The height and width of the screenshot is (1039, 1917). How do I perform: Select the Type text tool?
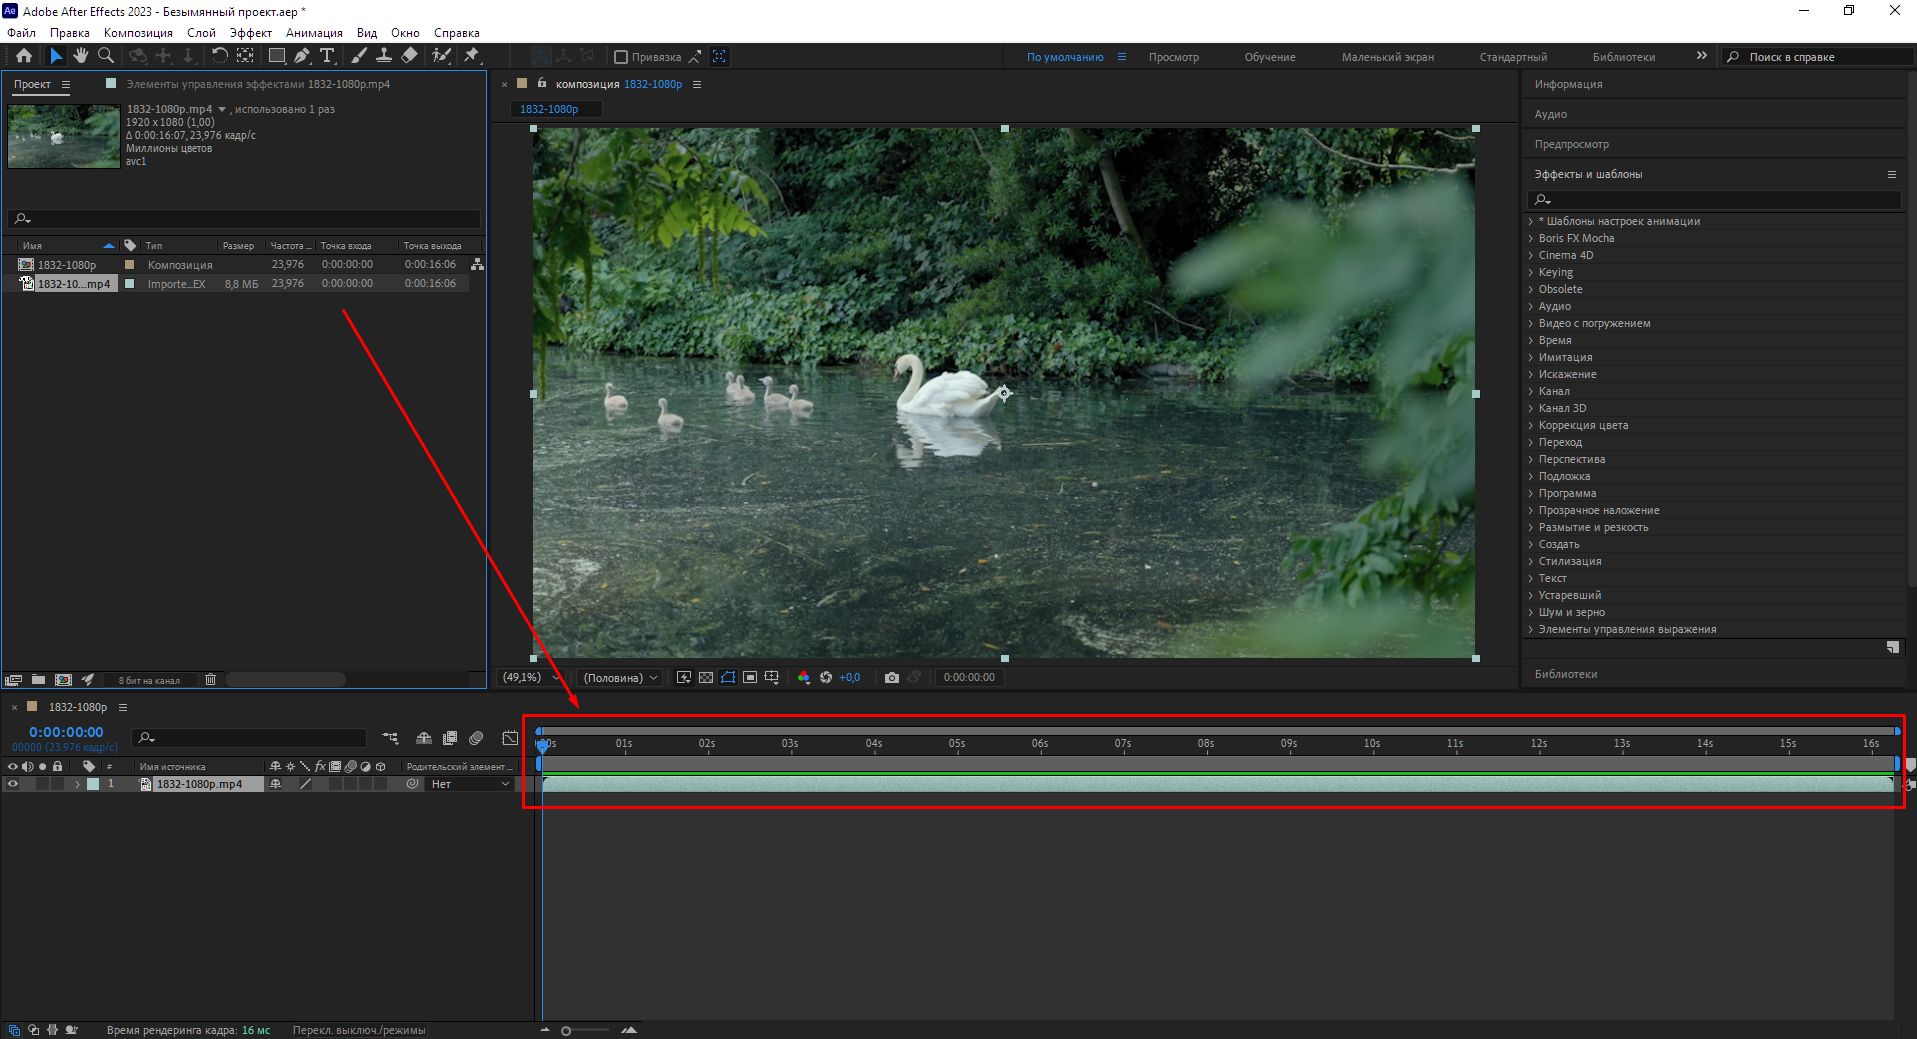[x=327, y=56]
